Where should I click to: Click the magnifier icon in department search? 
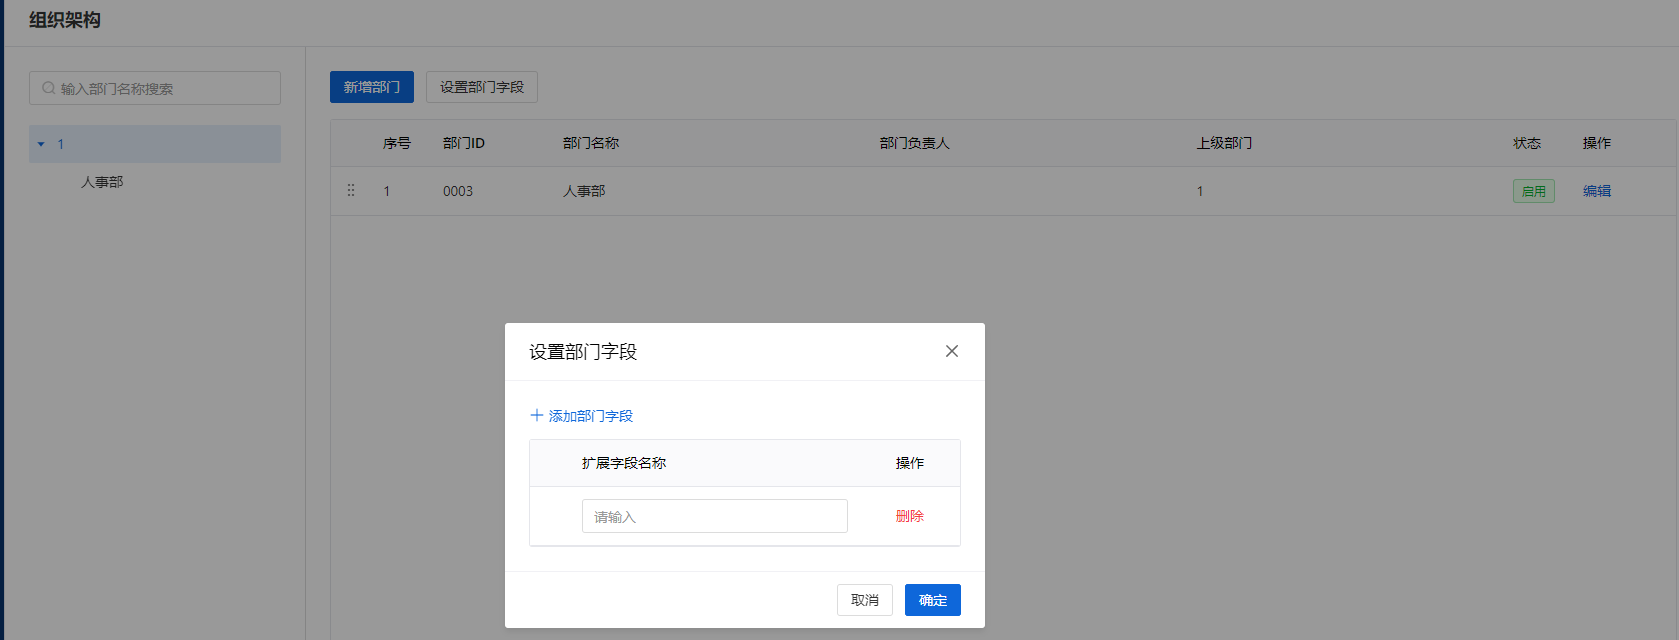coord(48,88)
